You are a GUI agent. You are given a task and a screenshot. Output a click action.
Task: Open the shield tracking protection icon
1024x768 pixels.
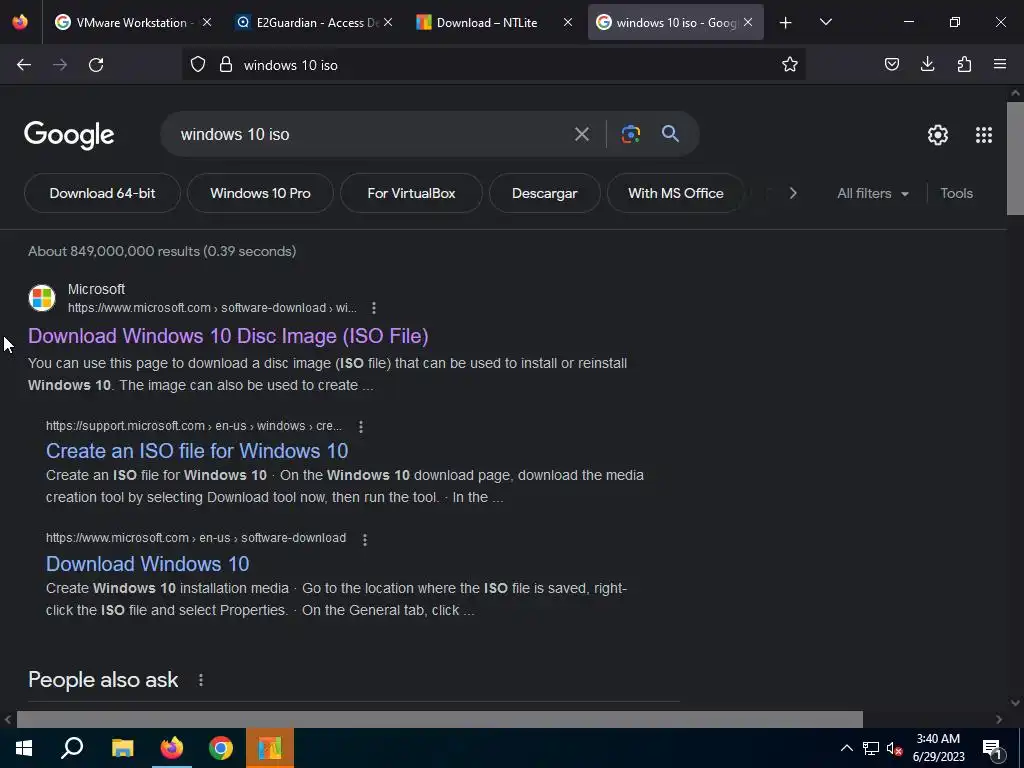[198, 64]
